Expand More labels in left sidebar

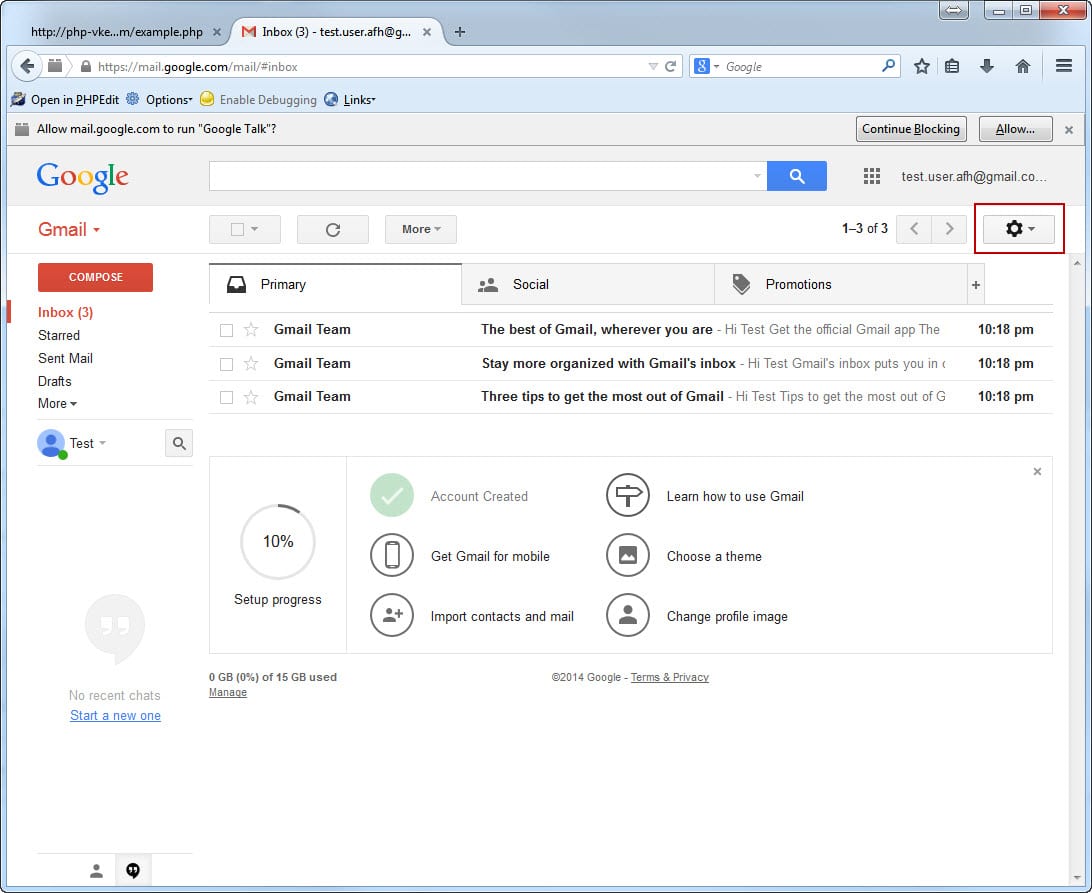pyautogui.click(x=57, y=404)
